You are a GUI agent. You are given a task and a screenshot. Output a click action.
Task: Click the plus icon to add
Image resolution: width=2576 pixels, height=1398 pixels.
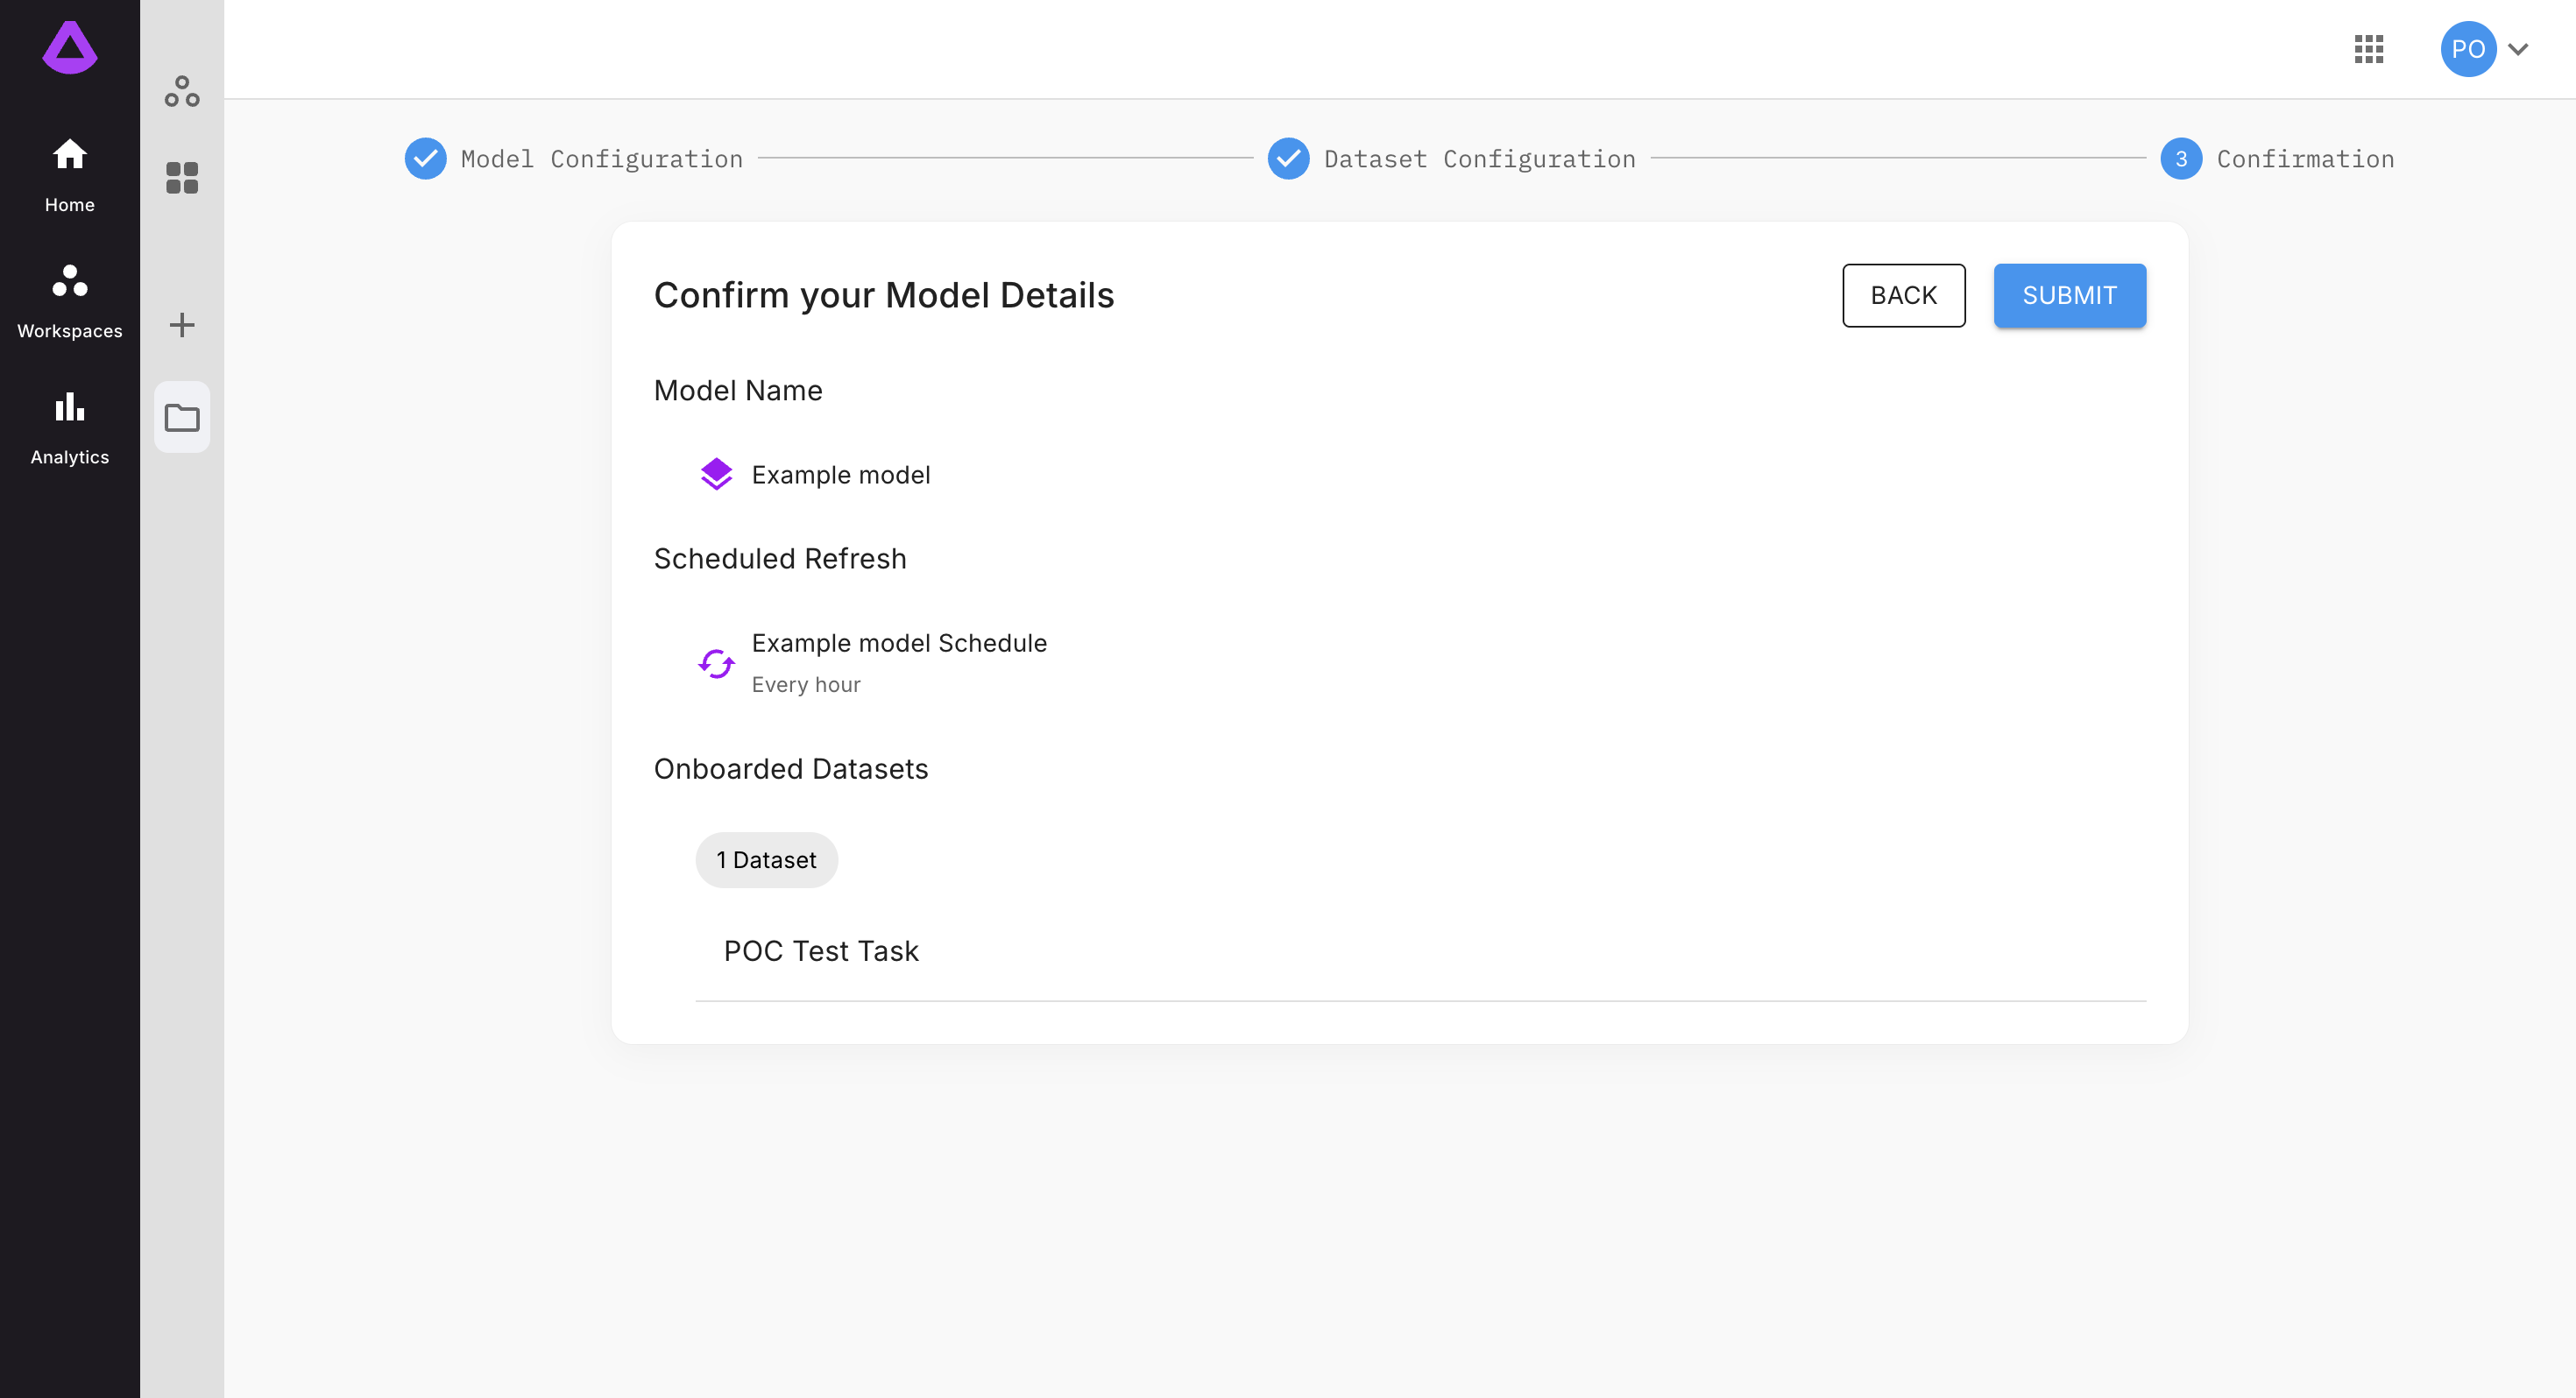[x=182, y=325]
